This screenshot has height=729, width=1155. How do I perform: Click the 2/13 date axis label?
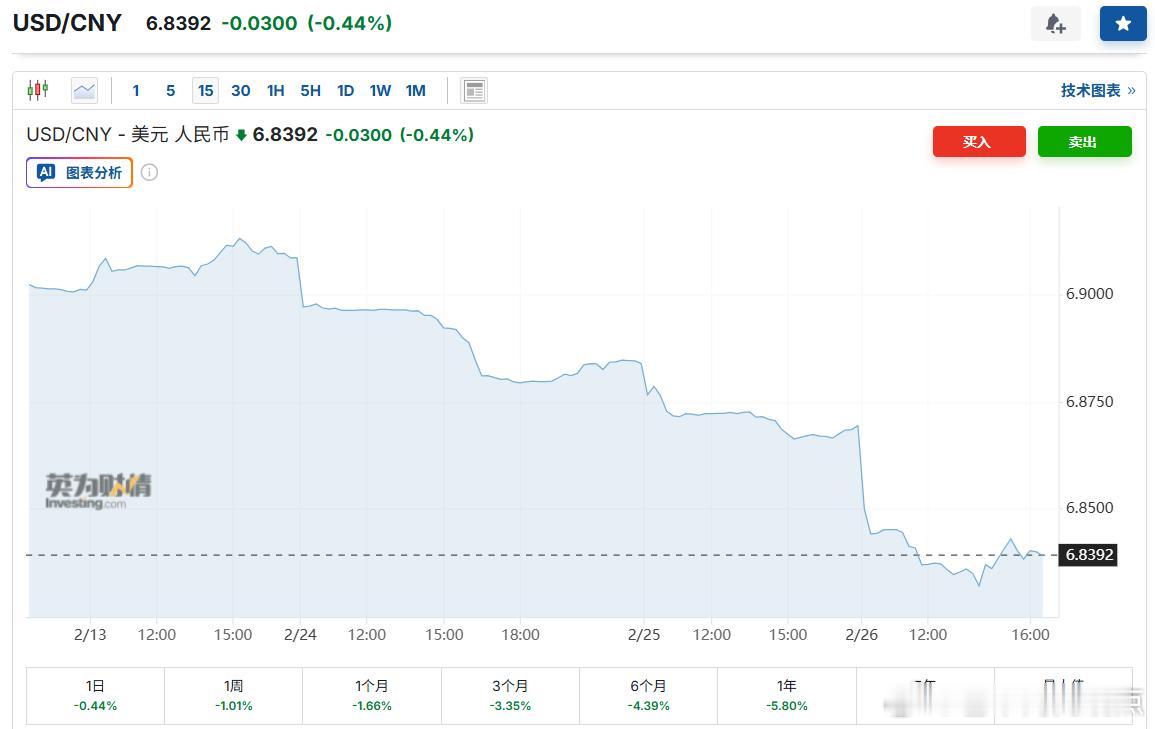pyautogui.click(x=90, y=635)
